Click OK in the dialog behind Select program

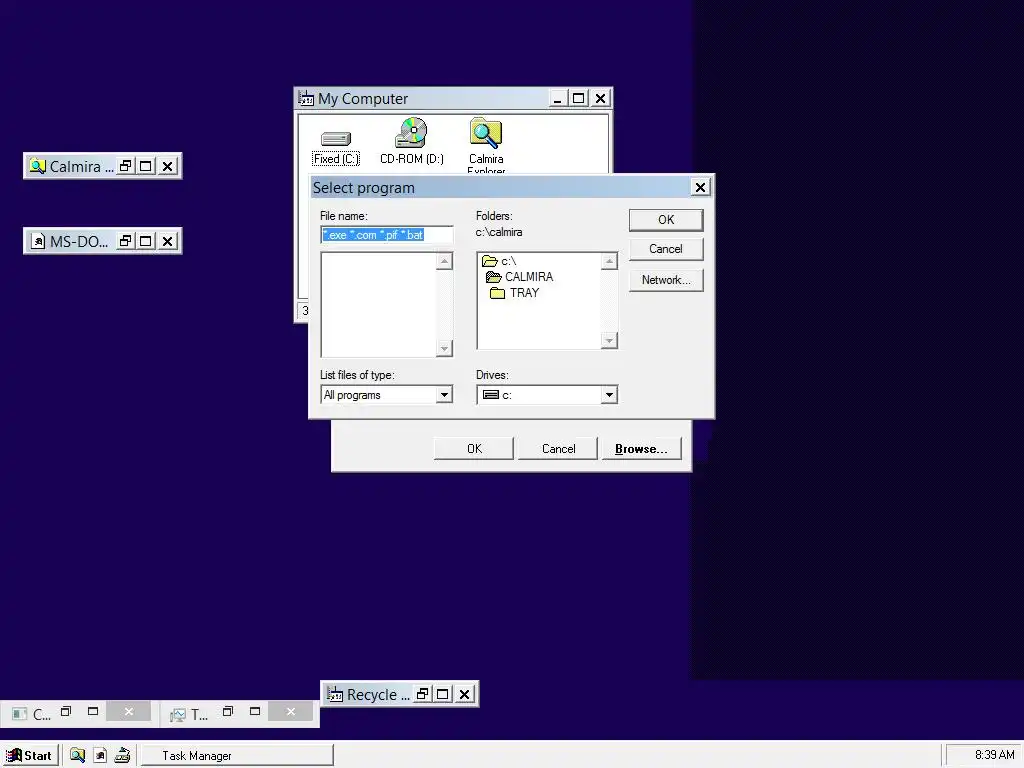[x=474, y=449]
